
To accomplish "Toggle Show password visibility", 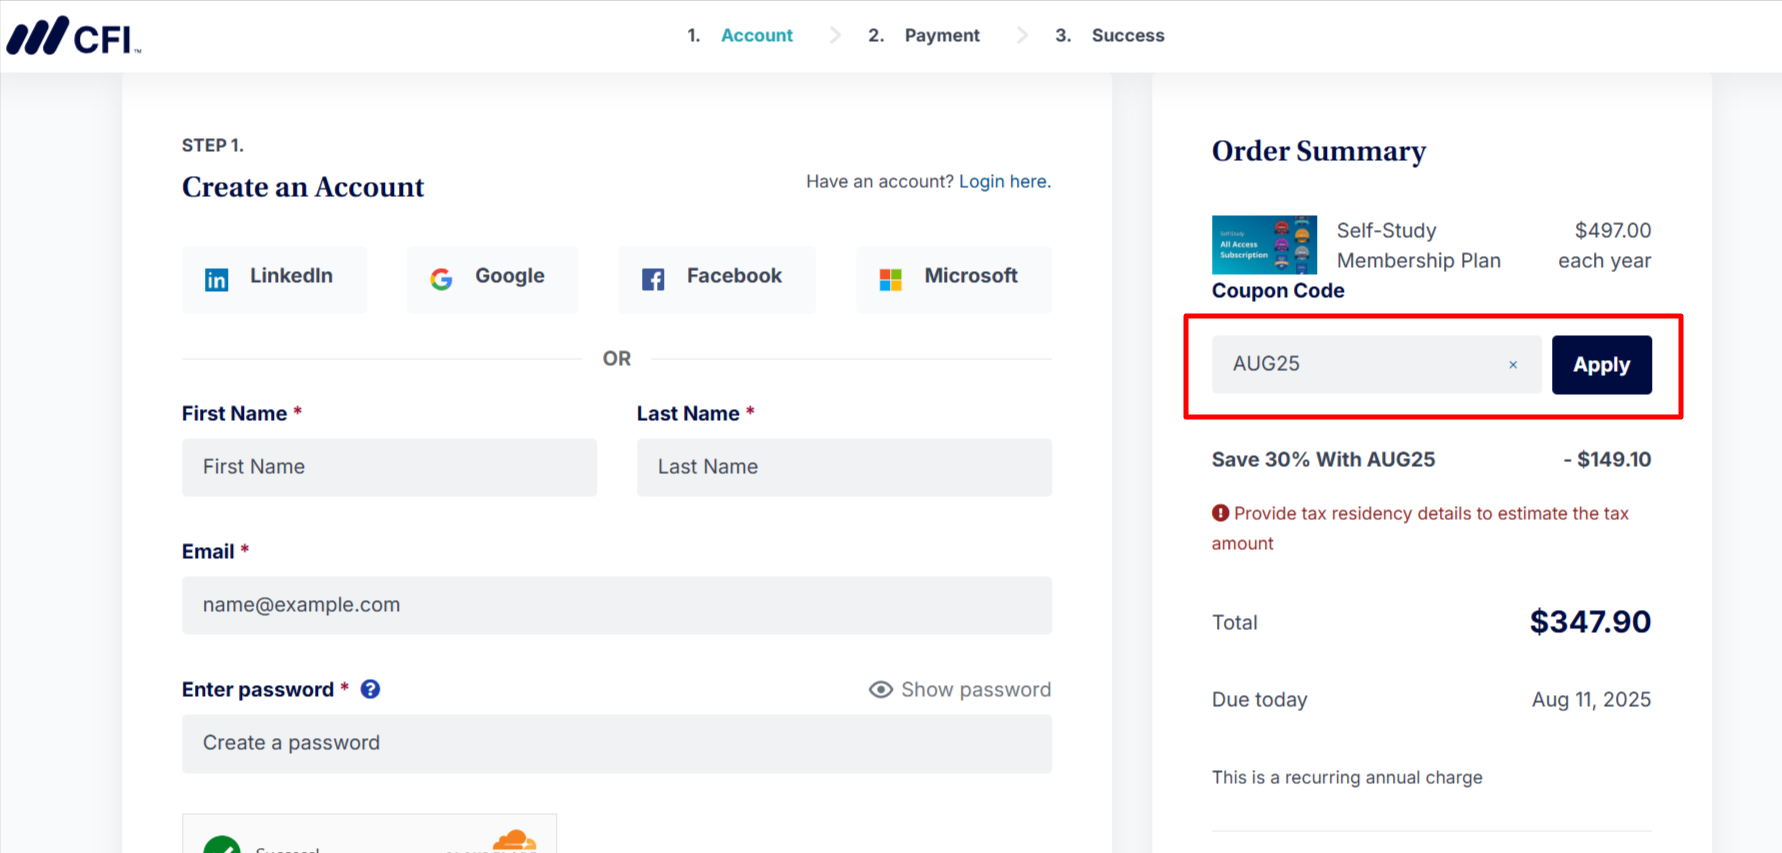I will 960,689.
